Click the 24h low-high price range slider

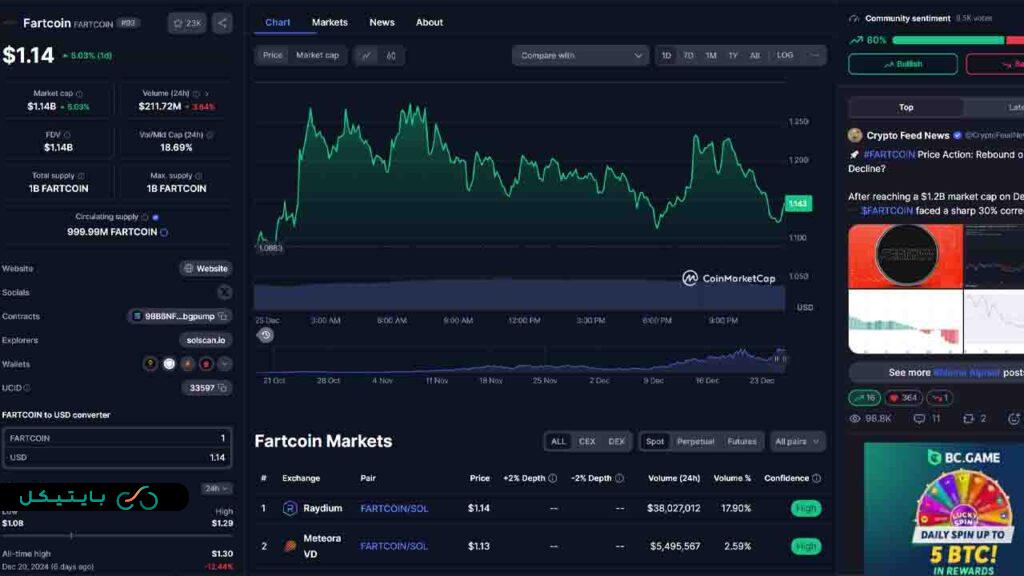[116, 535]
